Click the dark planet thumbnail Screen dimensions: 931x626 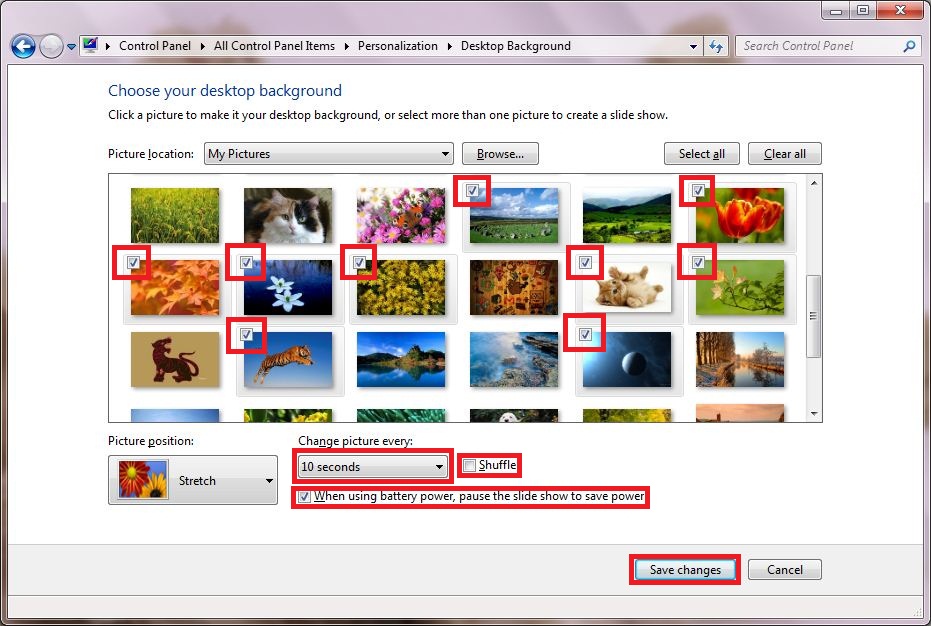627,359
